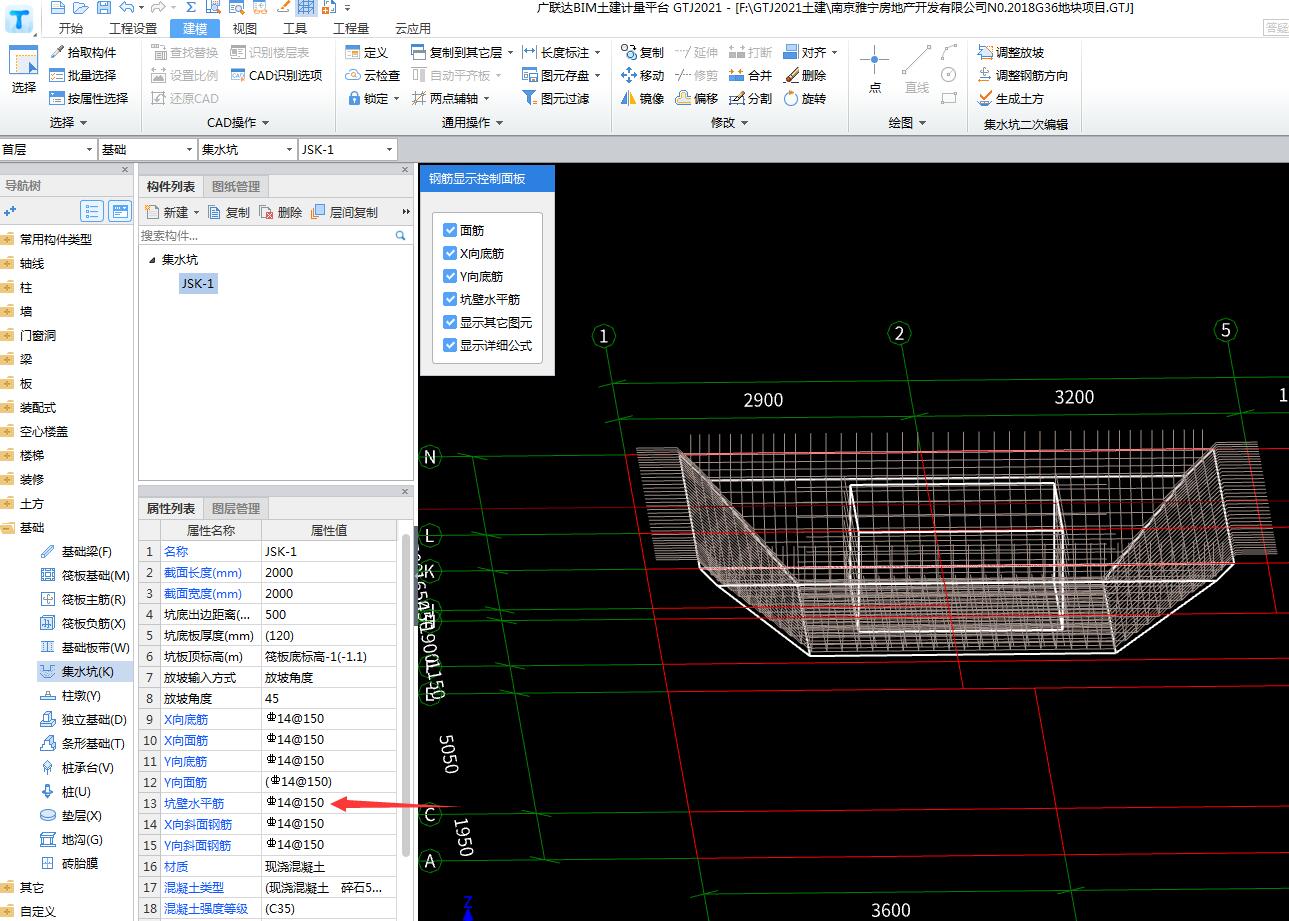Click CAD识别选项 recognition options

click(277, 75)
